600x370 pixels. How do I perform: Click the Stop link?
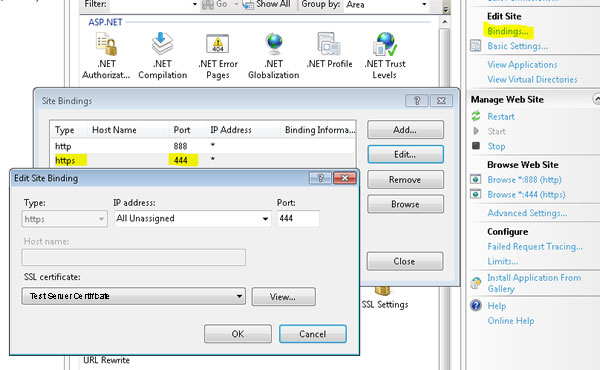pos(496,146)
